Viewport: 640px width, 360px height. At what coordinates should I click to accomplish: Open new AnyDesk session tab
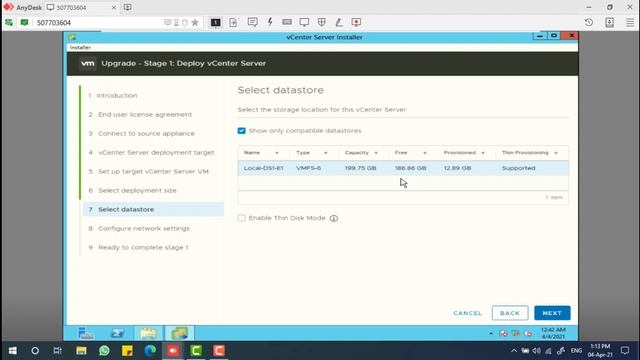127,7
